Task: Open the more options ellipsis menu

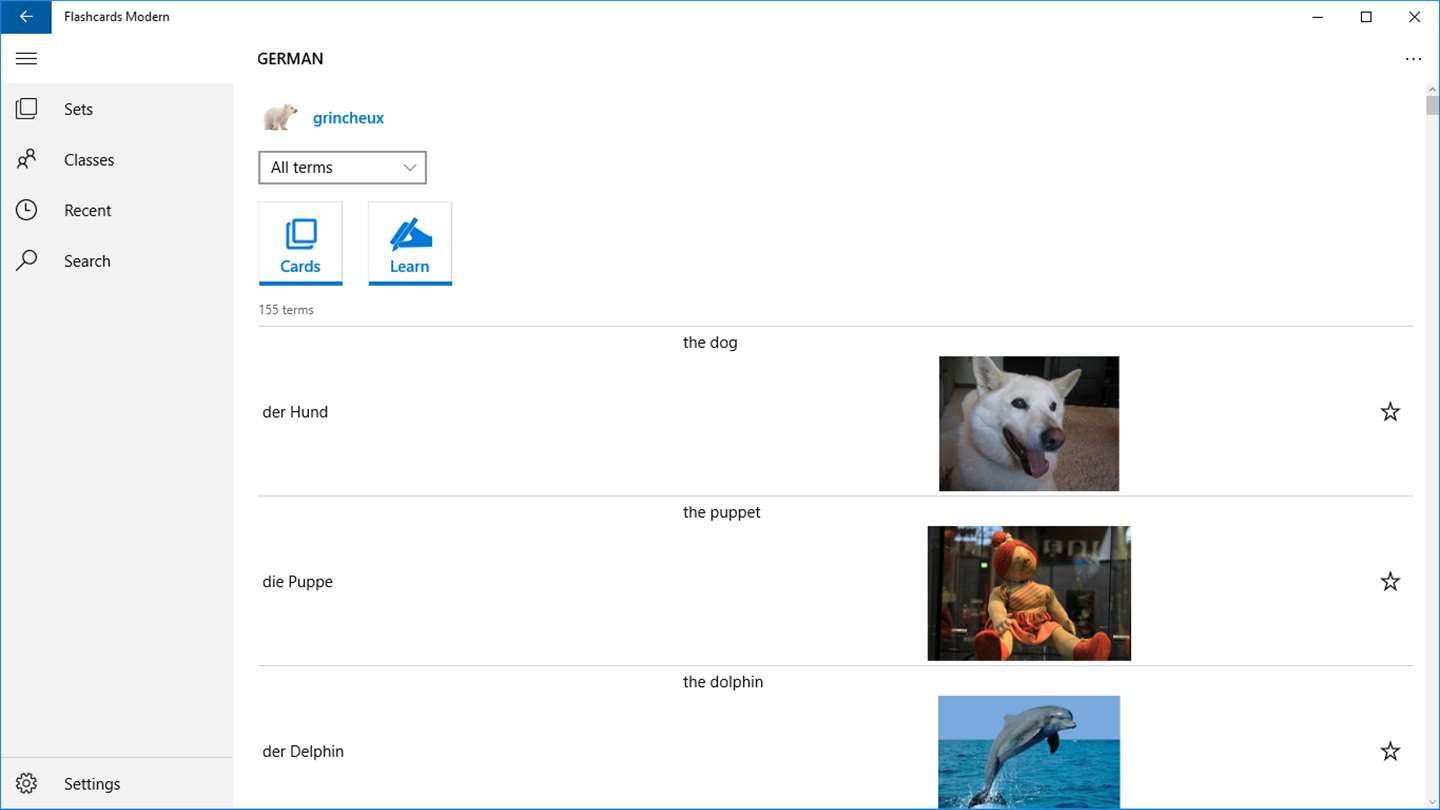Action: point(1413,59)
